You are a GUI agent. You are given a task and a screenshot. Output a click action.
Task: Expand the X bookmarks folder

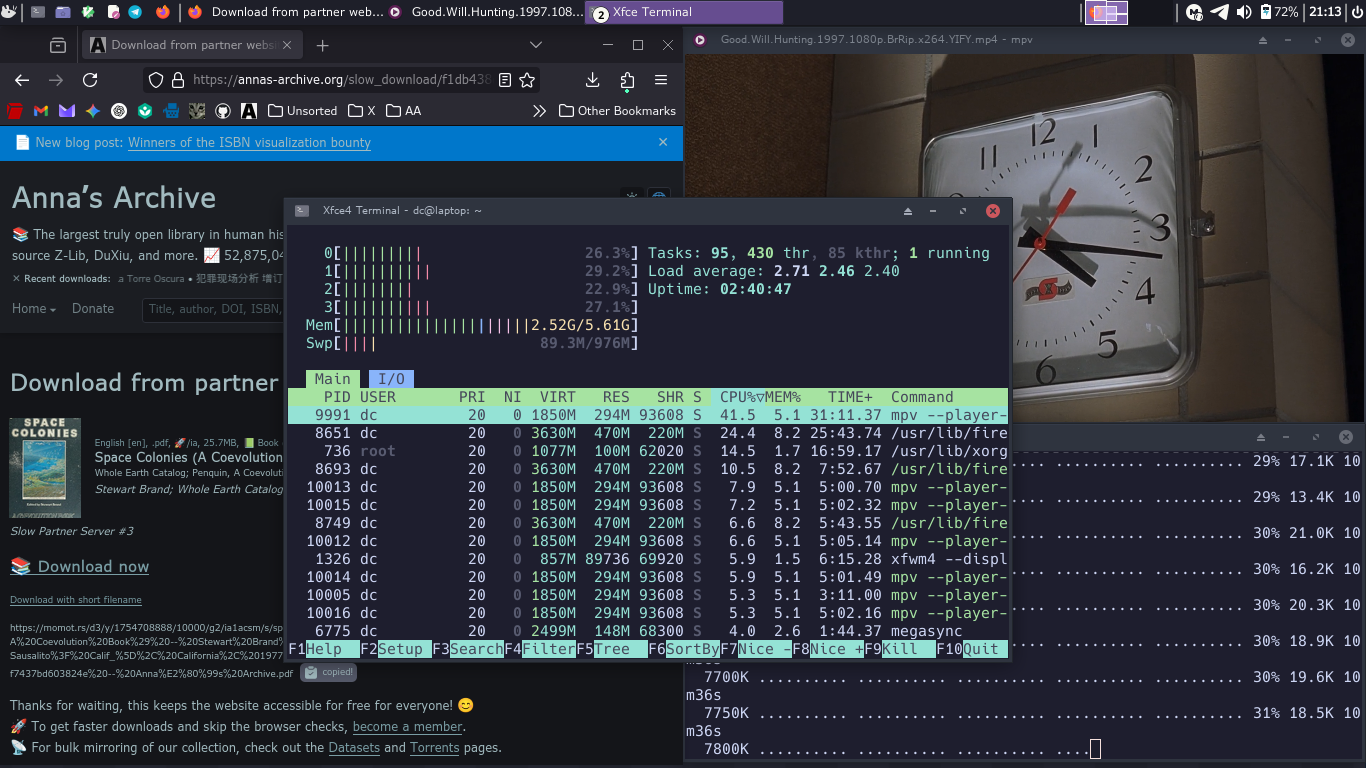[x=361, y=111]
